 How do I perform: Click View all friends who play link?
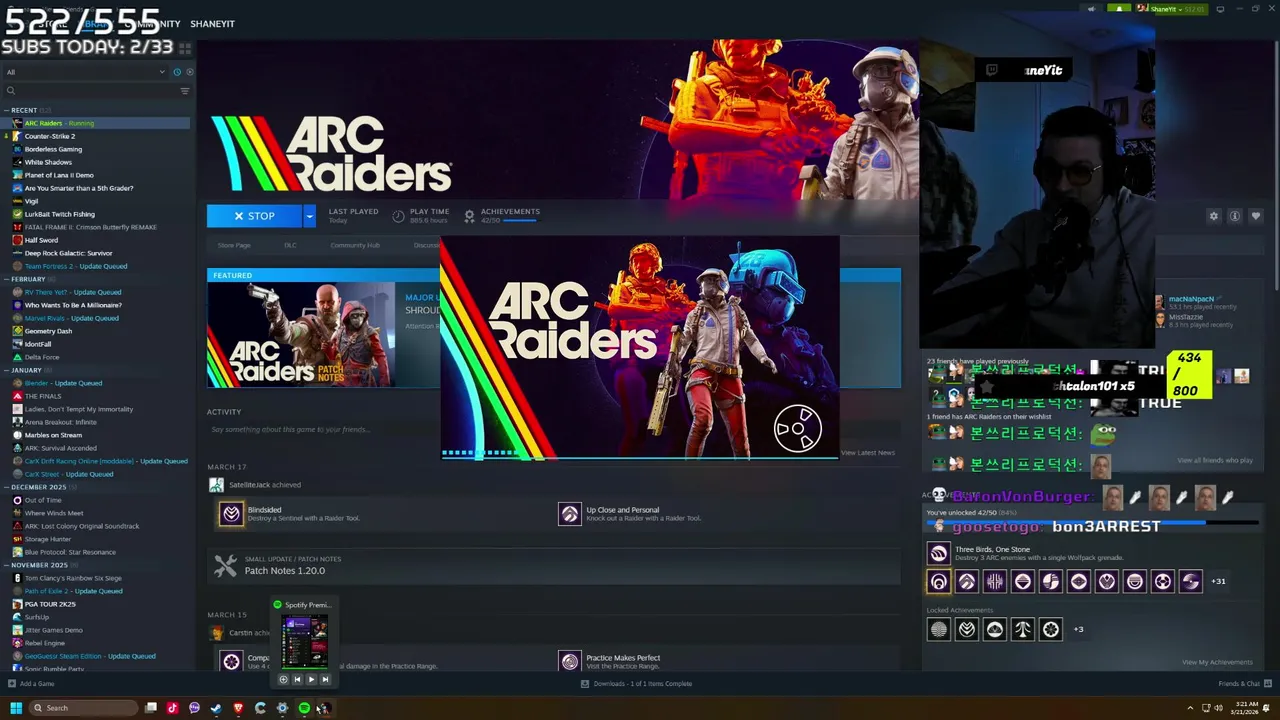tap(1215, 460)
